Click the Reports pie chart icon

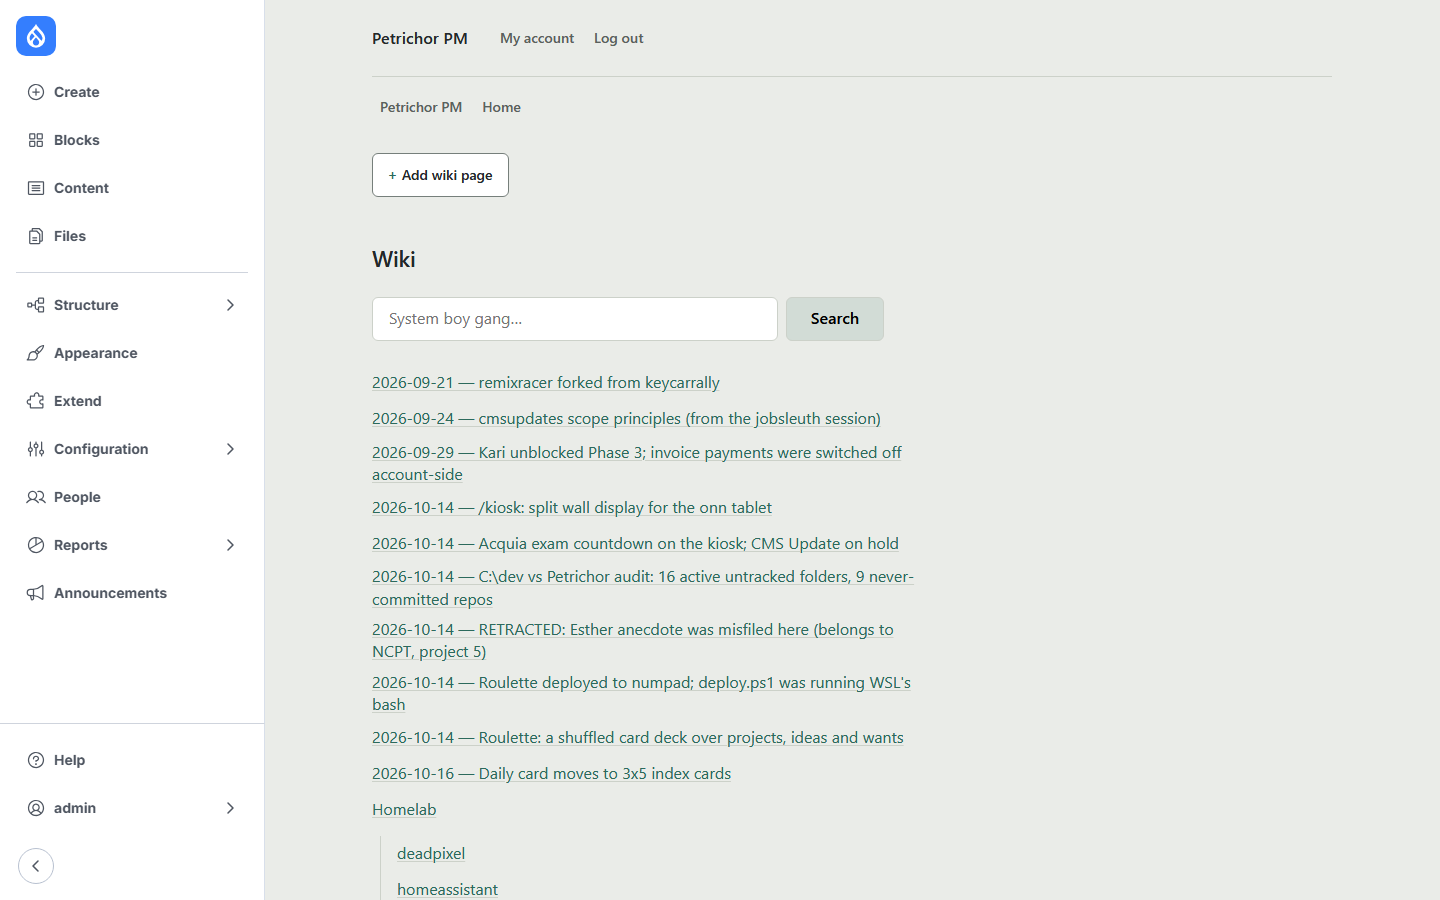coord(36,545)
